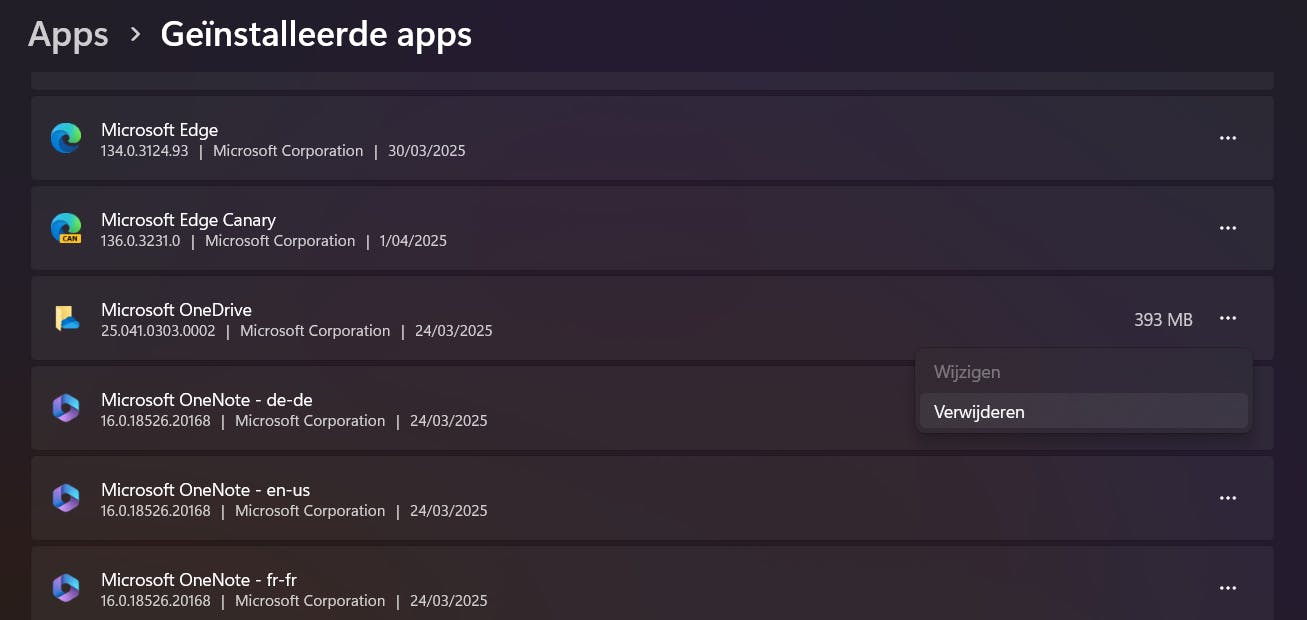Click the Microsoft Edge app icon
The height and width of the screenshot is (620, 1307).
coord(66,138)
